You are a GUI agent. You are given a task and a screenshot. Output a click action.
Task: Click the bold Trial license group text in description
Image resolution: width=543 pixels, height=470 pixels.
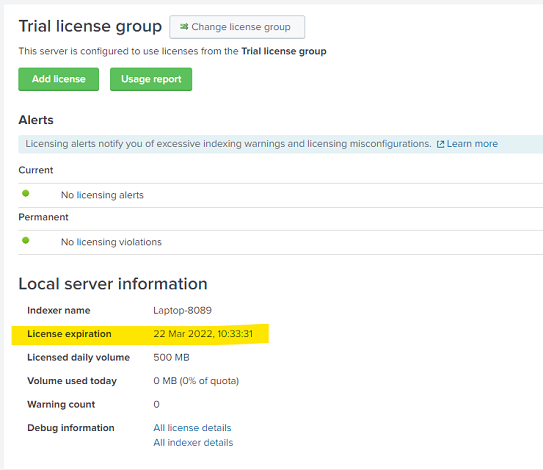284,51
